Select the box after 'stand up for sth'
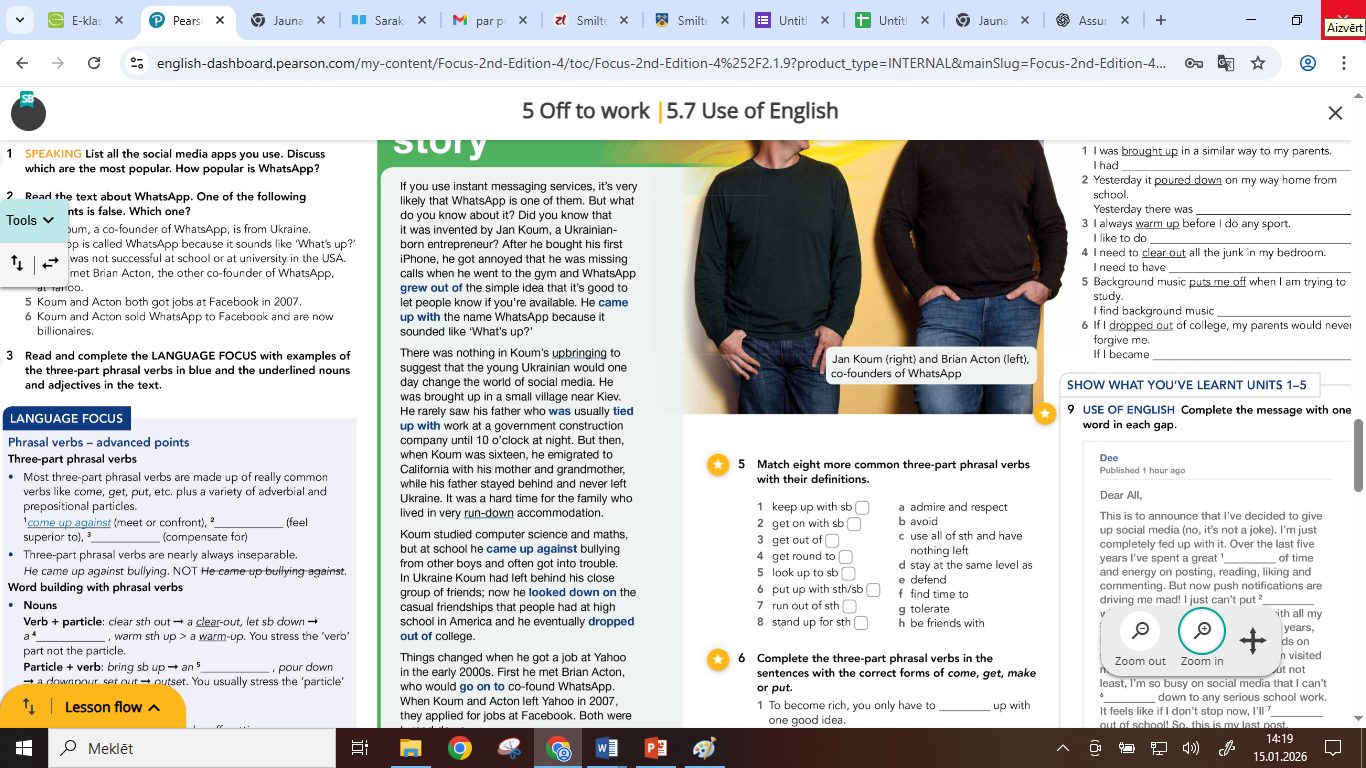 [861, 623]
